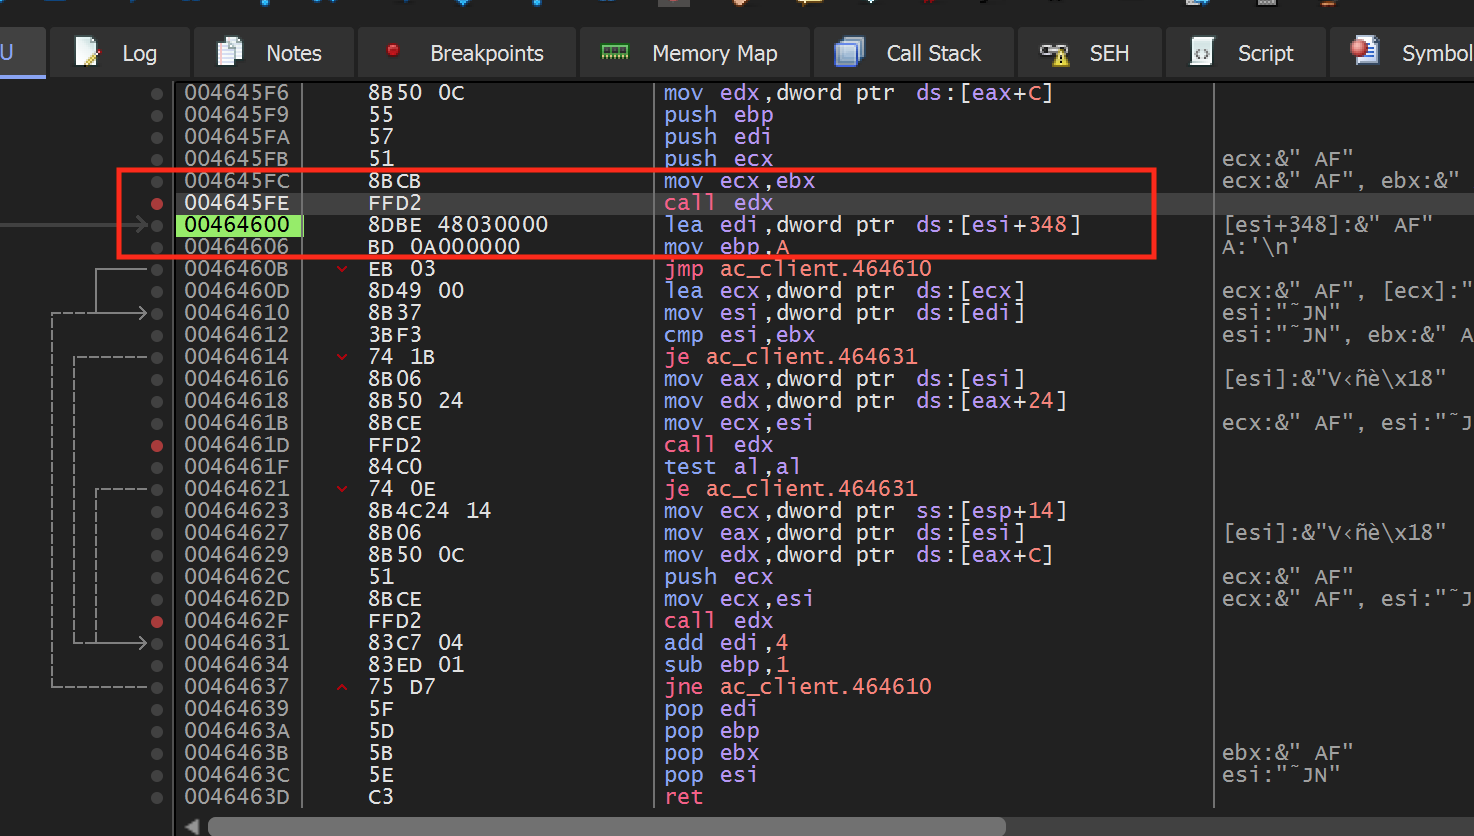Toggle breakpoint dot at 00464610
The image size is (1474, 836).
click(157, 313)
